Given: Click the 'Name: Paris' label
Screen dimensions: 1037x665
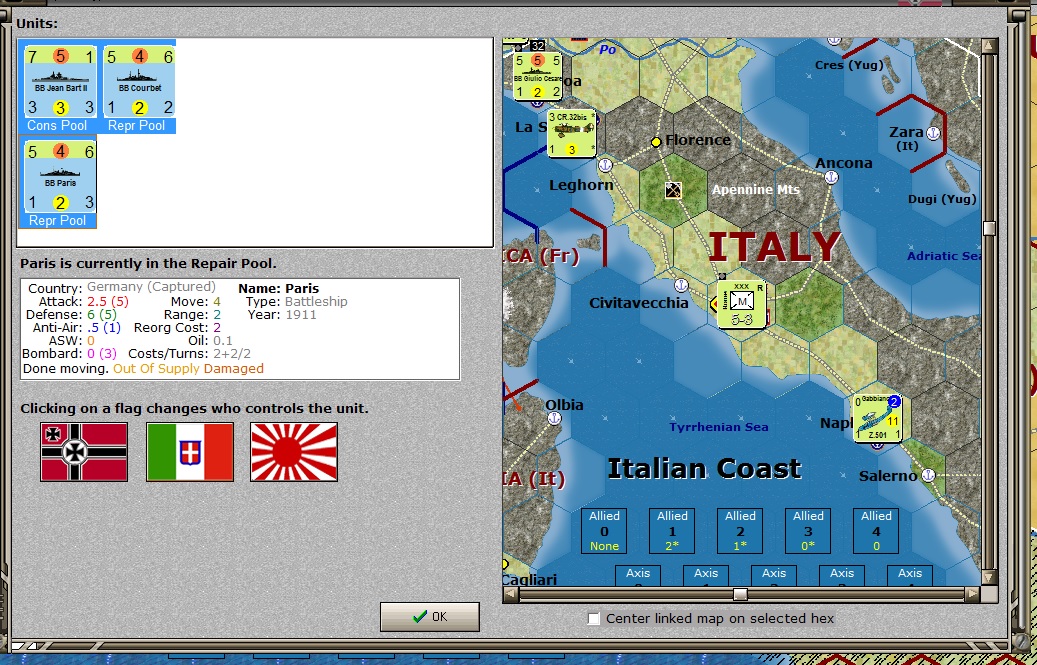Looking at the screenshot, I should (x=278, y=289).
